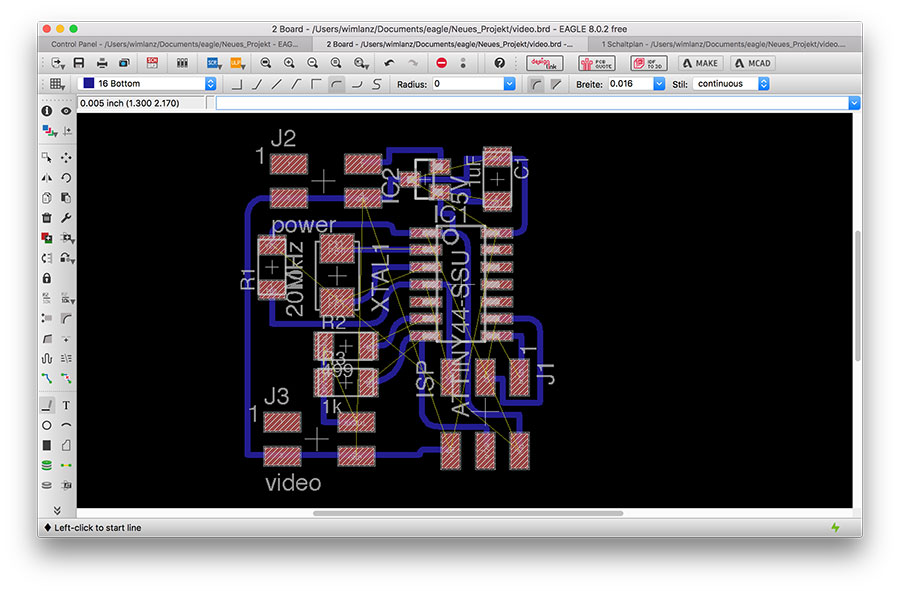Click the horizontal scrollbar below the canvas
The width and height of the screenshot is (900, 591).
point(468,513)
